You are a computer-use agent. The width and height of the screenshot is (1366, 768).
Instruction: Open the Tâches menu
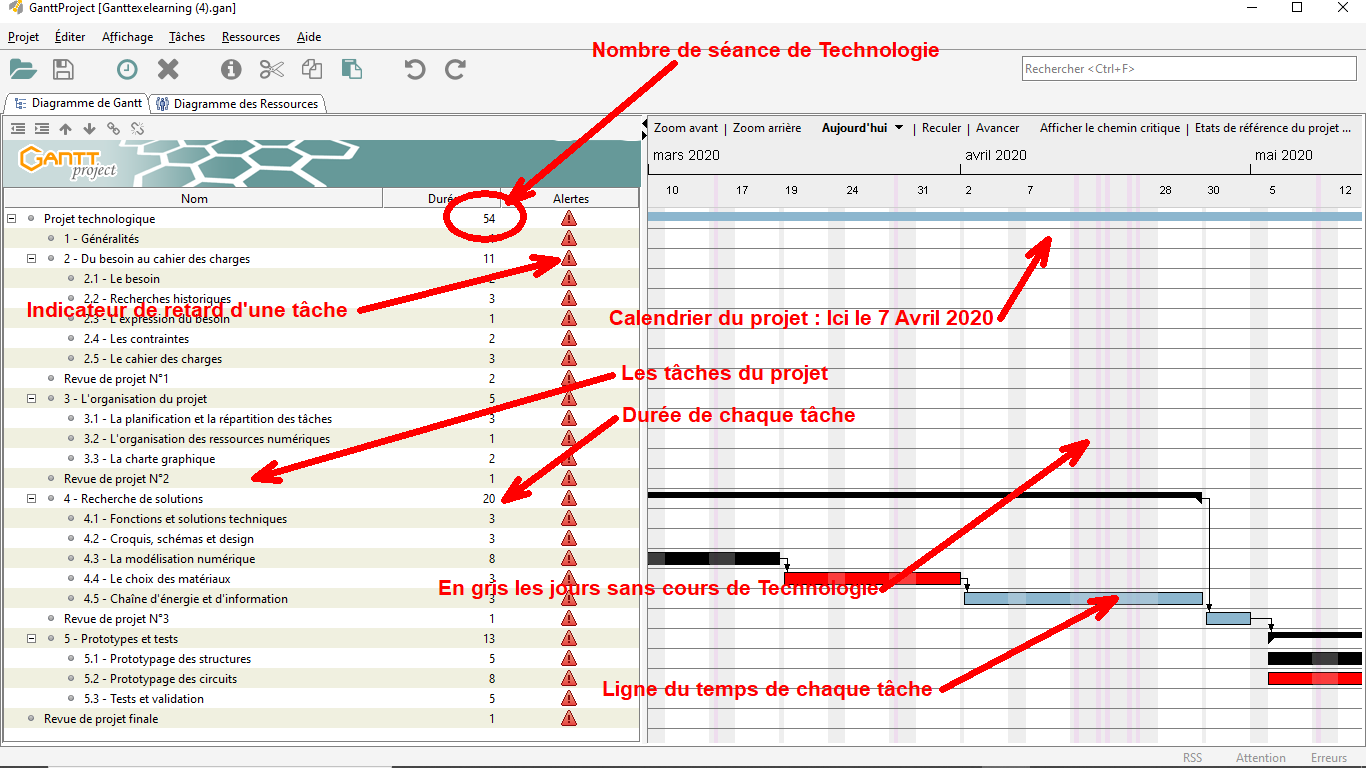coord(186,37)
